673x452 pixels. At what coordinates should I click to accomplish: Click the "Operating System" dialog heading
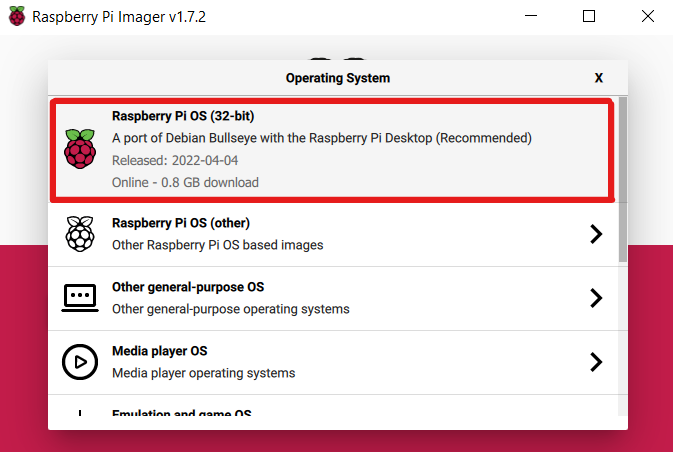338,78
